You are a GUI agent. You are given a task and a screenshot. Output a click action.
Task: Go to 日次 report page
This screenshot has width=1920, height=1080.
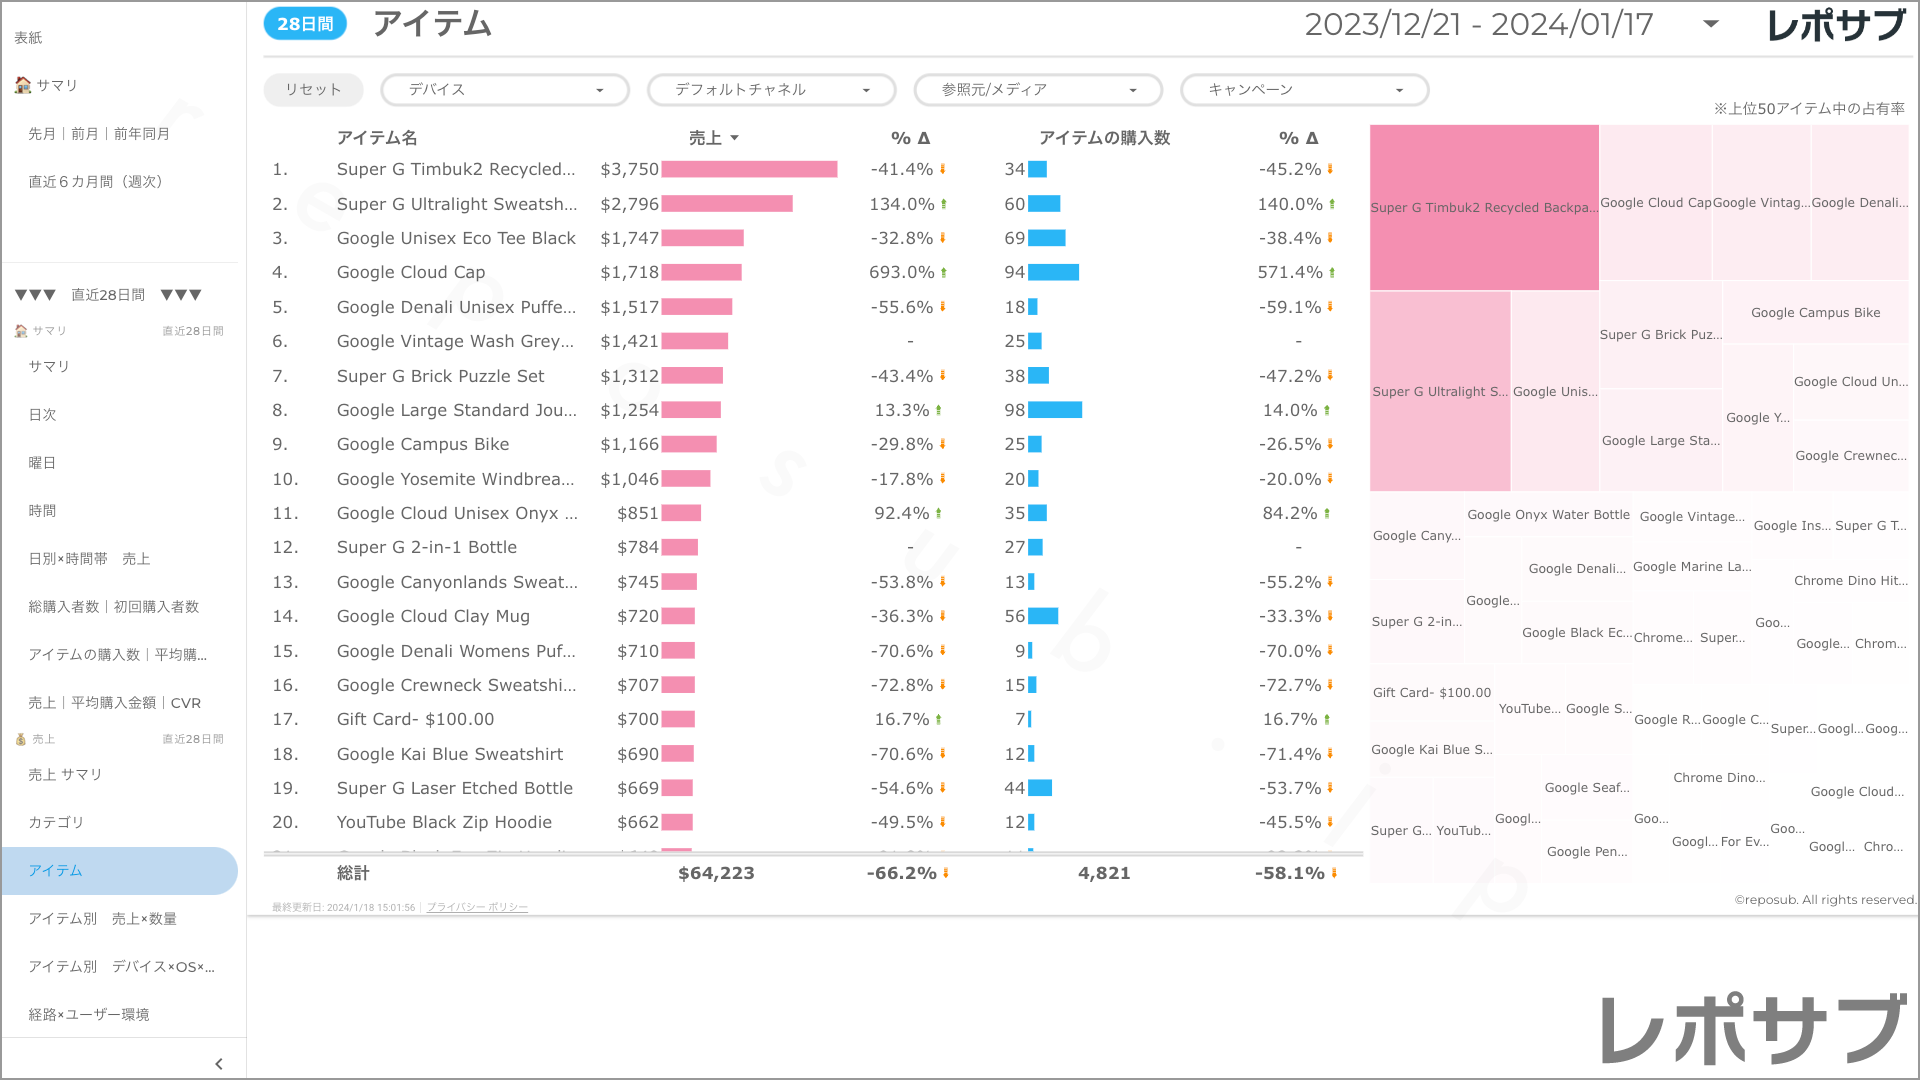(43, 414)
